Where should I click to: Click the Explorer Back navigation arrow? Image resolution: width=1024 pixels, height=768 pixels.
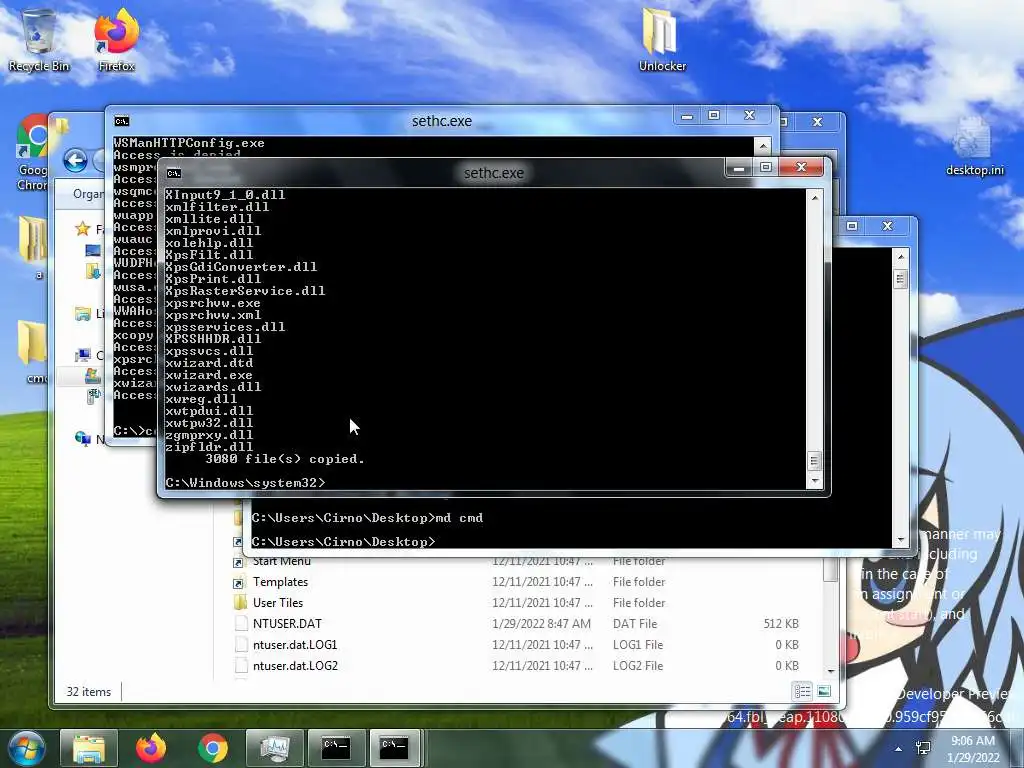pos(76,160)
